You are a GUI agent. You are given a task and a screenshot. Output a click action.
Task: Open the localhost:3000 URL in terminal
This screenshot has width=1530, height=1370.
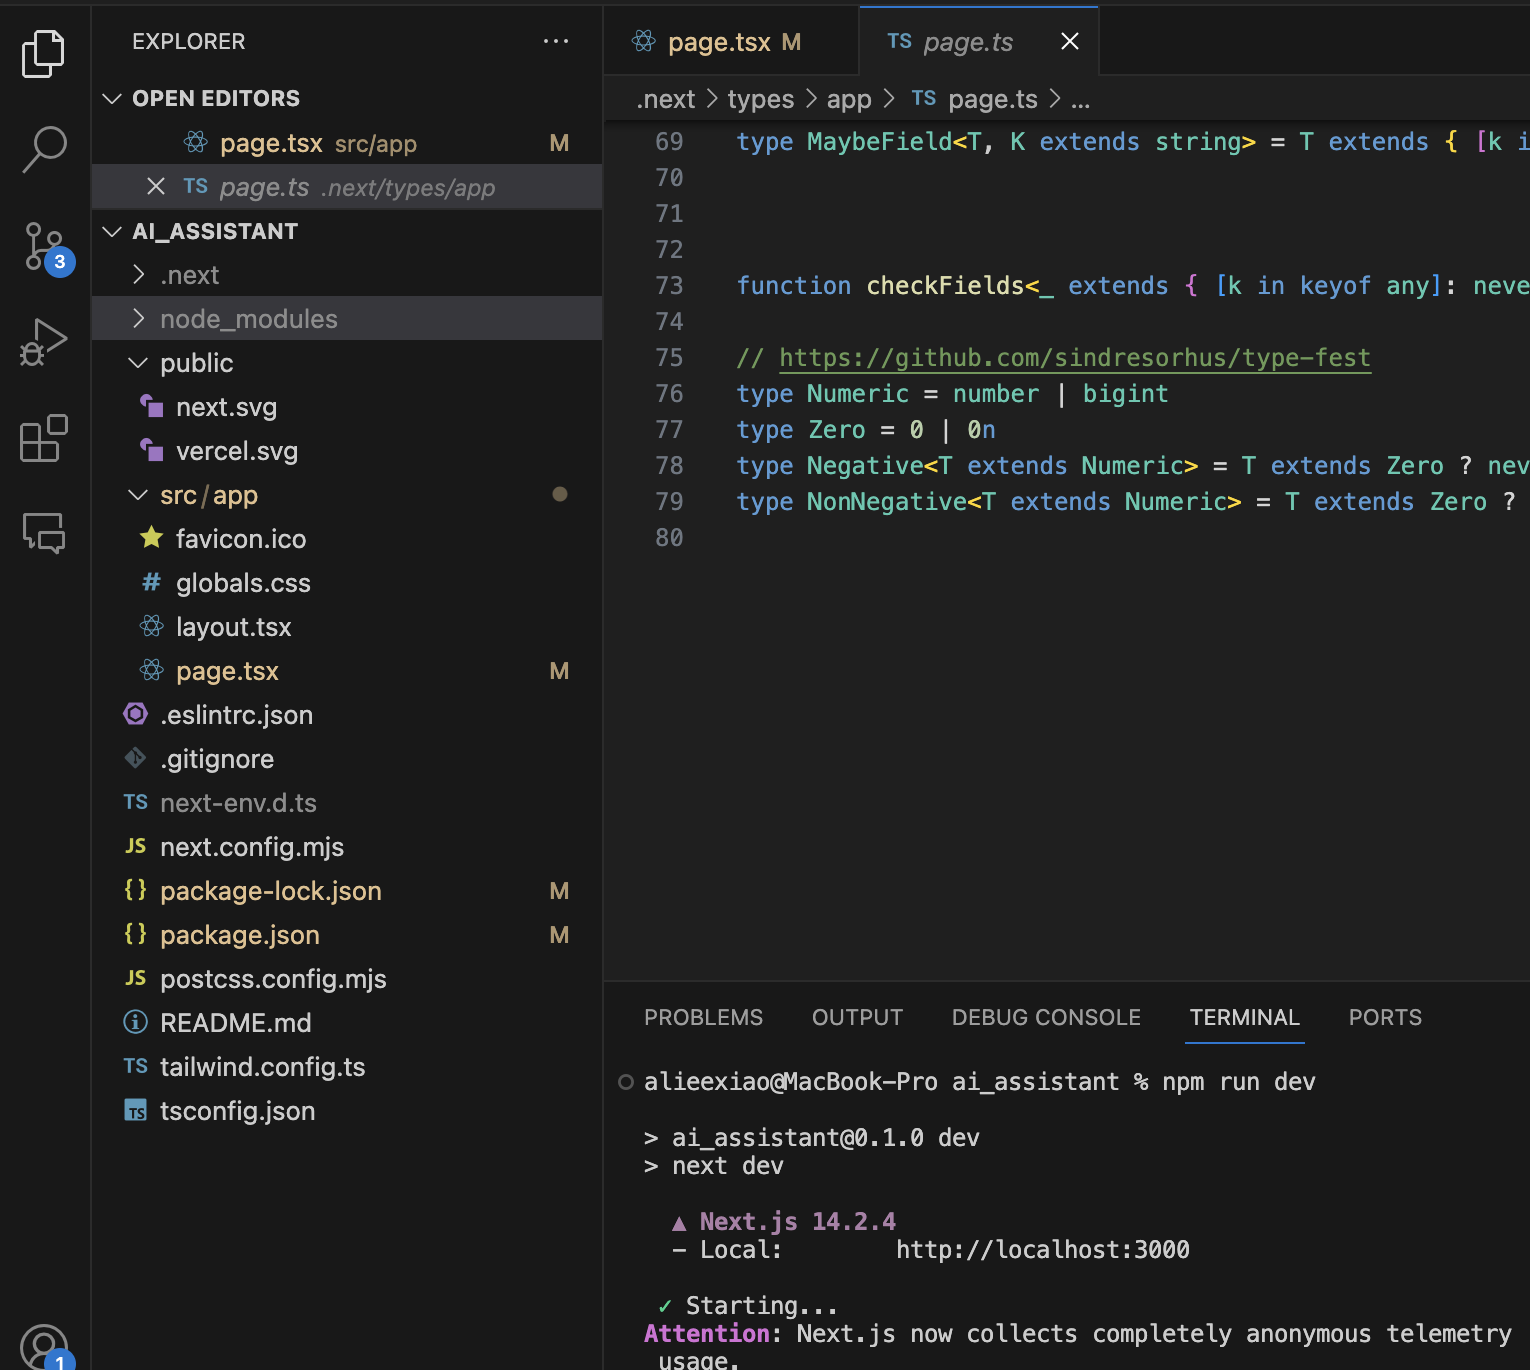(x=1042, y=1250)
